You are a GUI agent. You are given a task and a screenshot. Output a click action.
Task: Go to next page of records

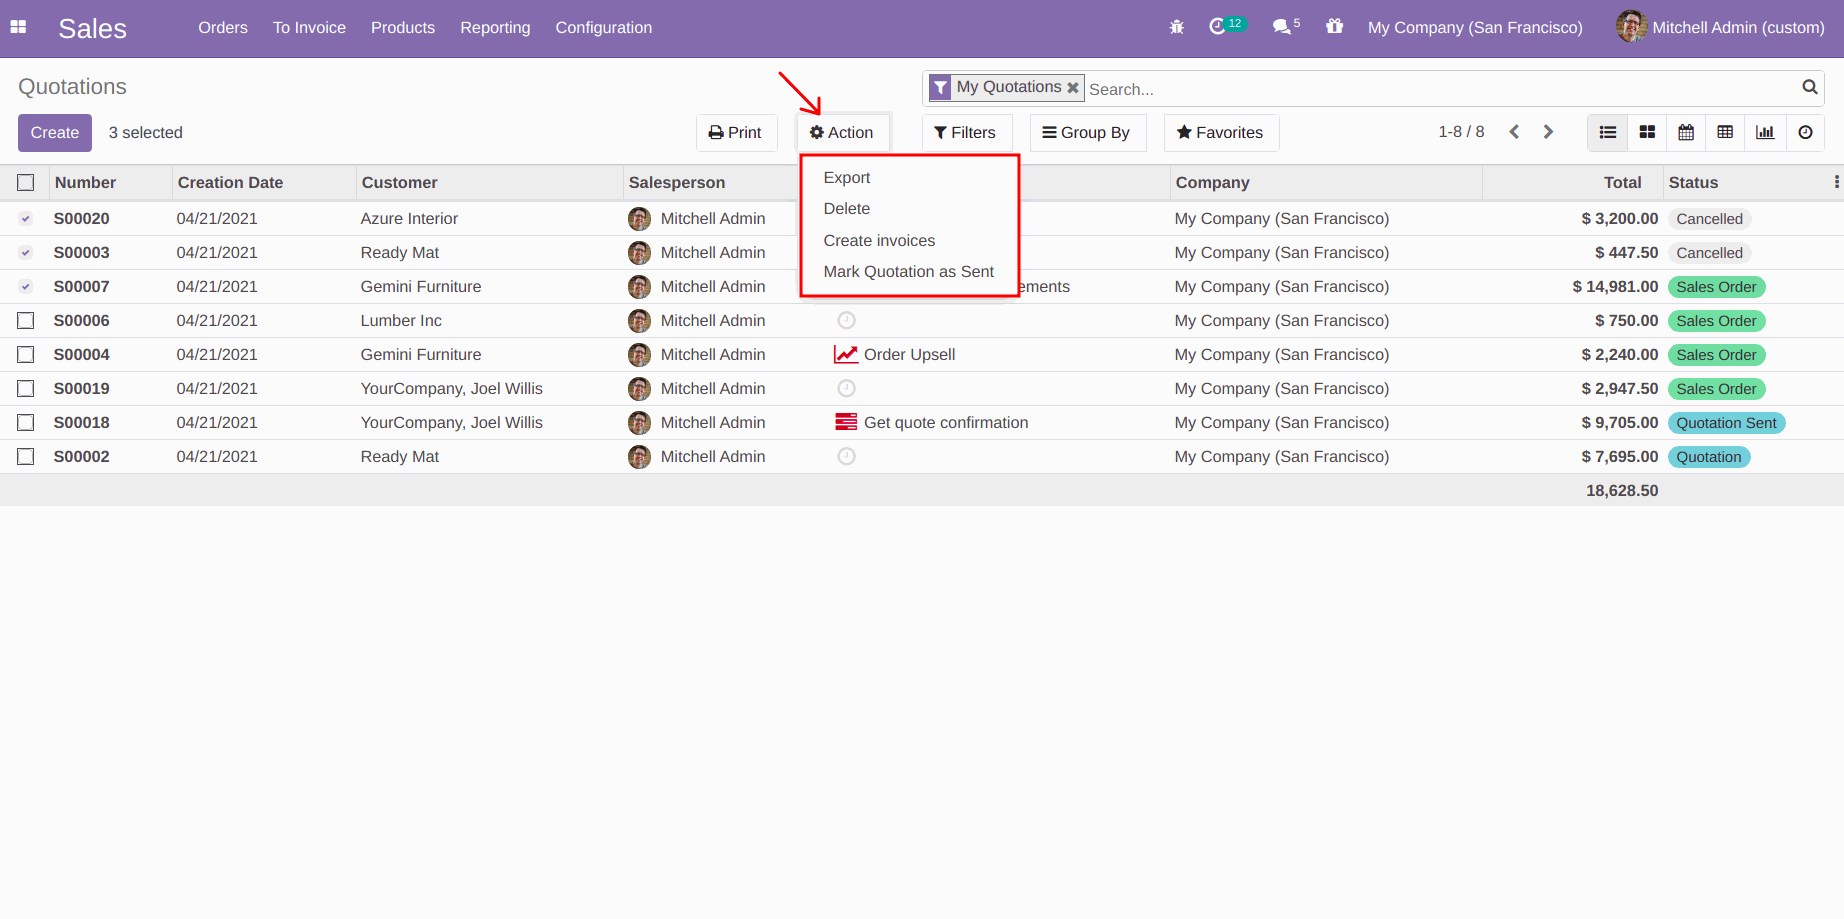[x=1548, y=132]
